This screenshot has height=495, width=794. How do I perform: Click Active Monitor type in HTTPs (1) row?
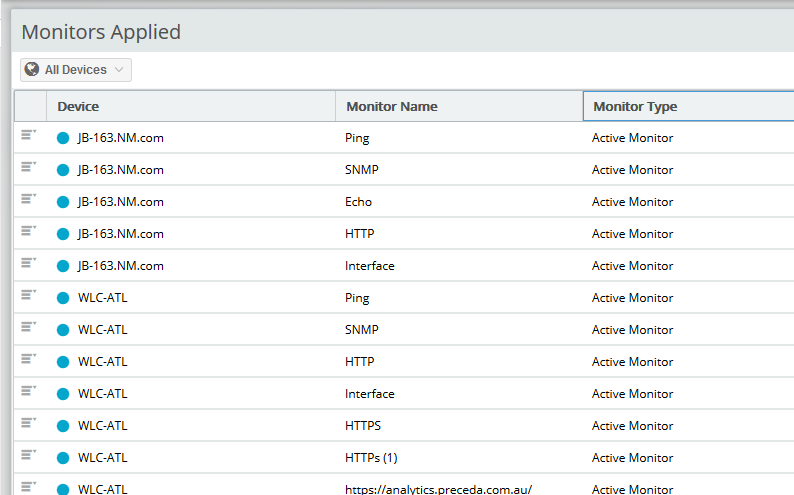tap(632, 458)
